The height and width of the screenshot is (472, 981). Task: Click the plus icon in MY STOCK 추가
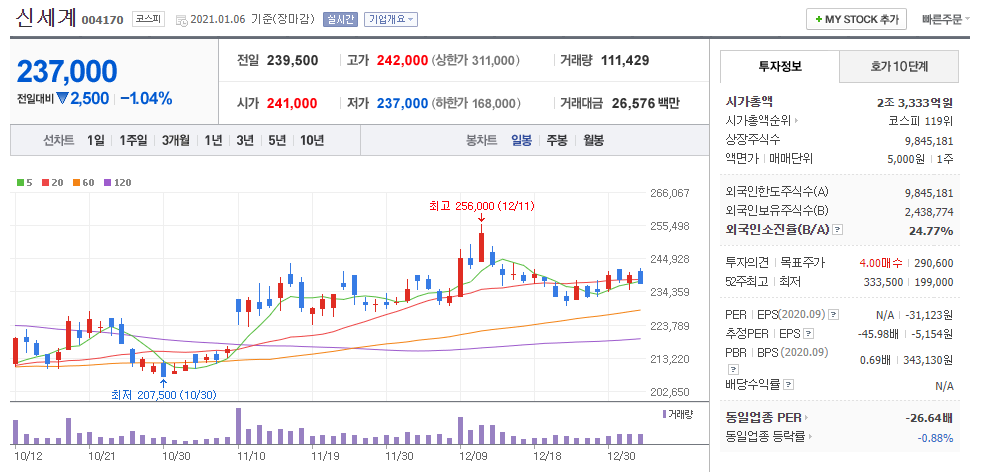[818, 19]
